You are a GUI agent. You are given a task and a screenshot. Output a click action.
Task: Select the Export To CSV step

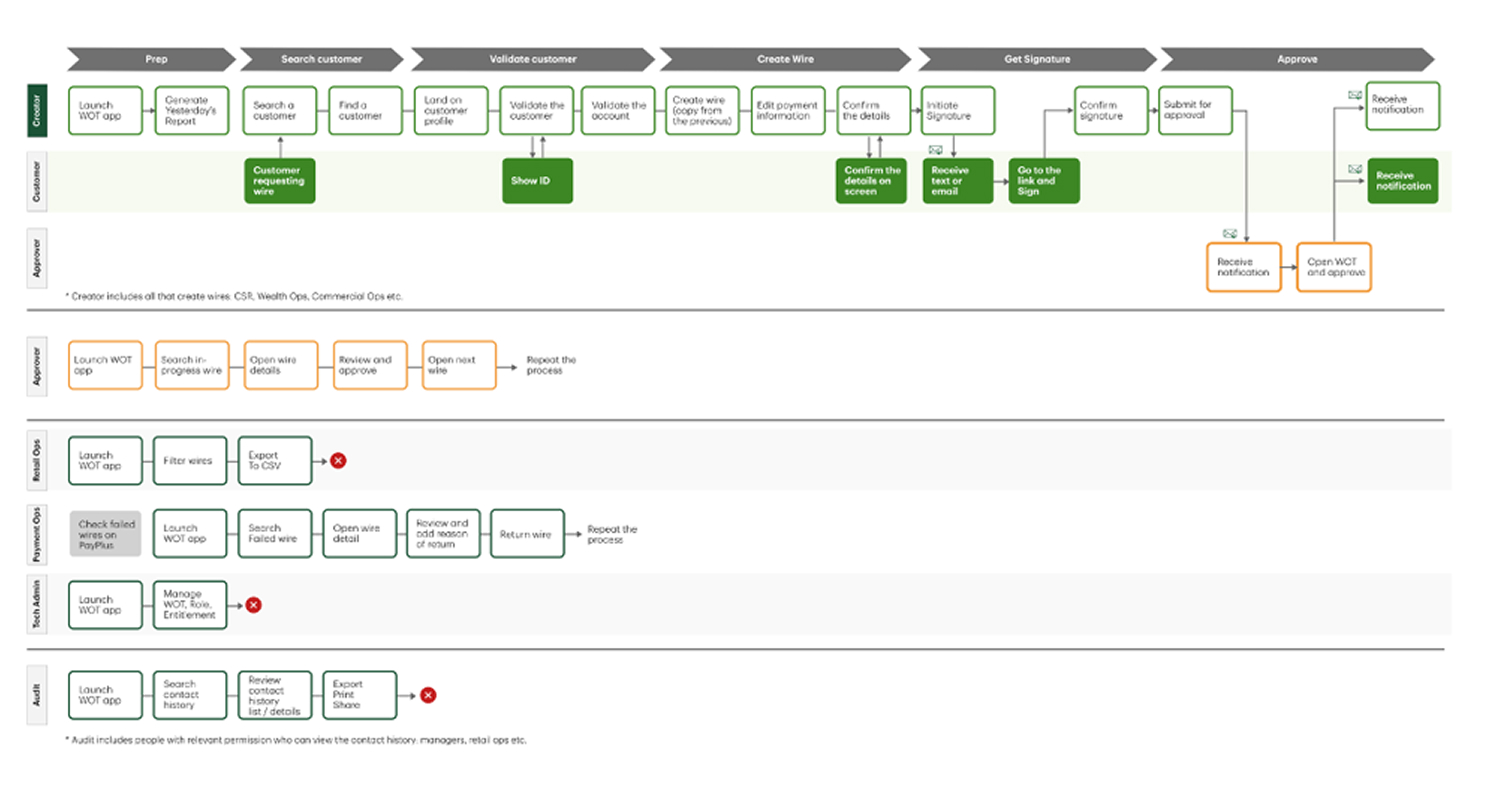pyautogui.click(x=275, y=461)
